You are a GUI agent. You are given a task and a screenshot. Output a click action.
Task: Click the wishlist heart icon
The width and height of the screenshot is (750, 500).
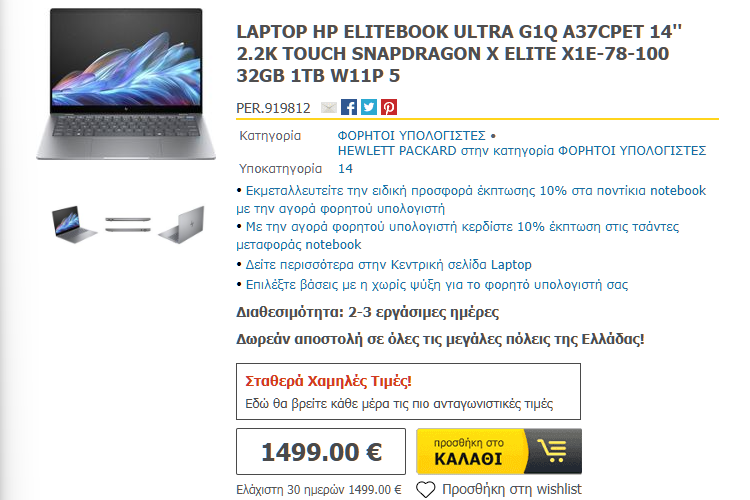pyautogui.click(x=425, y=489)
